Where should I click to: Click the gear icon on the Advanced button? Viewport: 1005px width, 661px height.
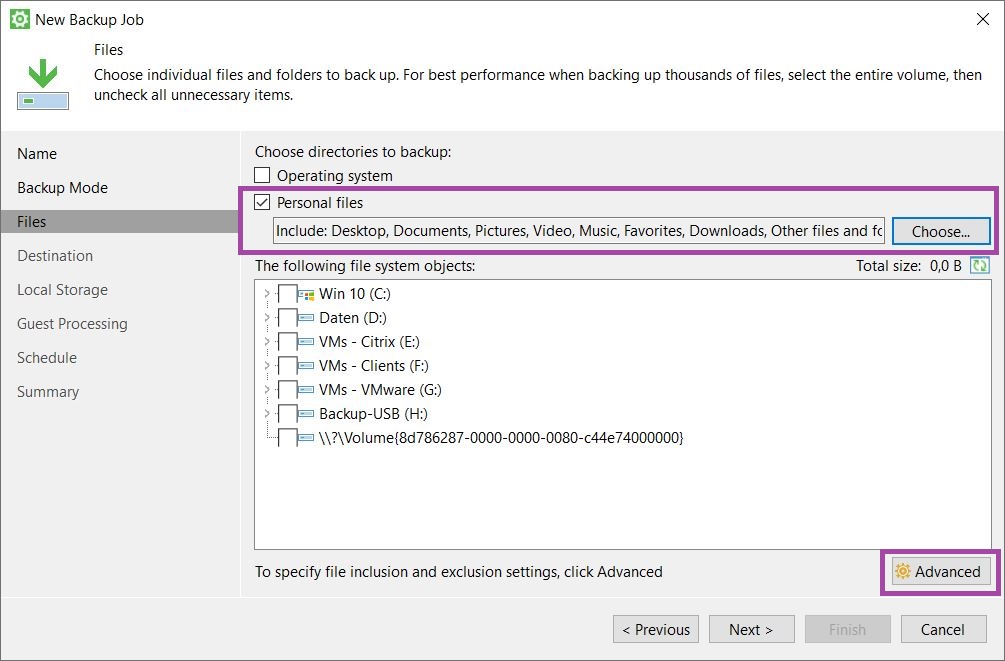[x=903, y=571]
